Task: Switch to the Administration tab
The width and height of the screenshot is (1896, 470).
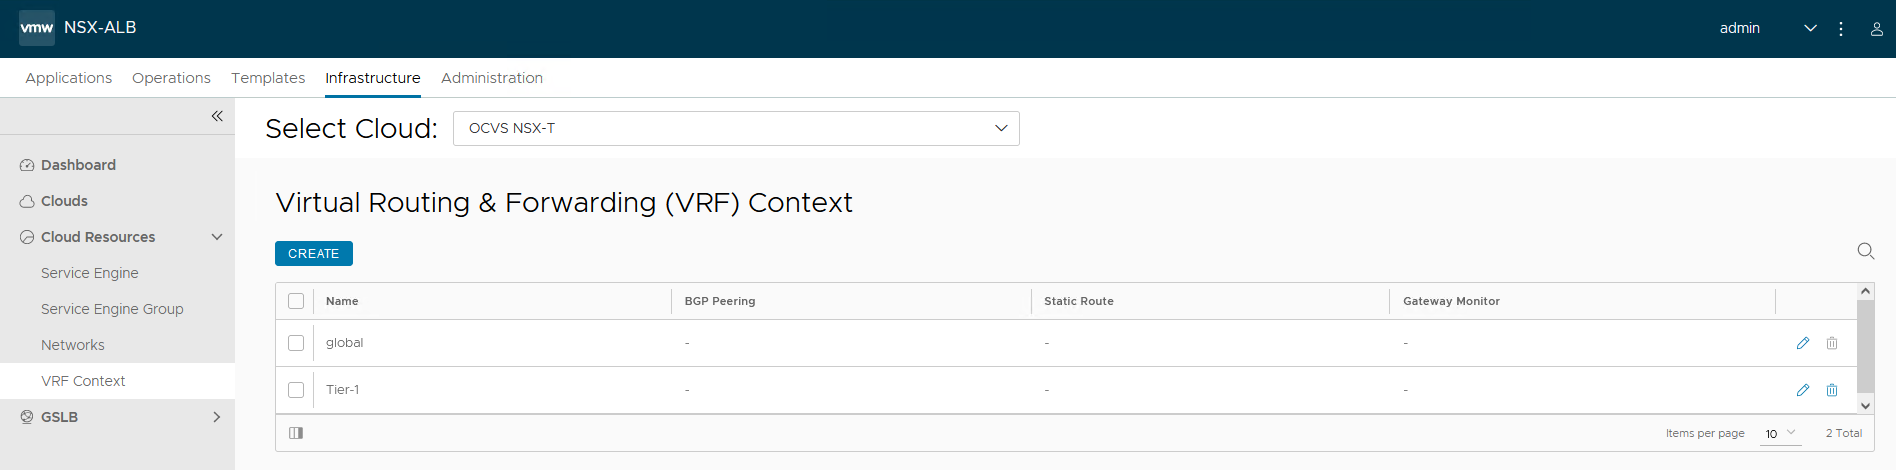Action: pyautogui.click(x=492, y=78)
